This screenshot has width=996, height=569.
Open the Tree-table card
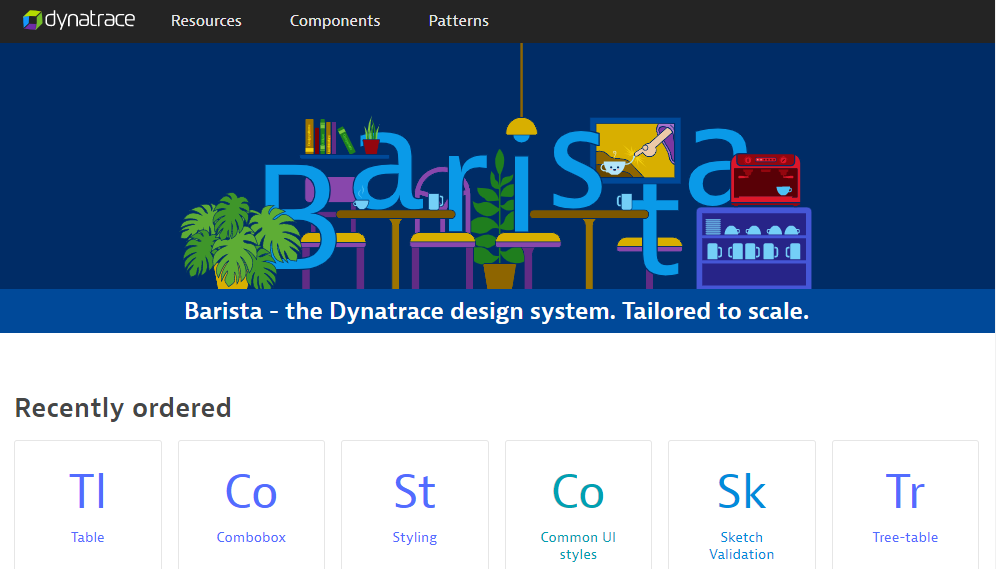click(905, 505)
